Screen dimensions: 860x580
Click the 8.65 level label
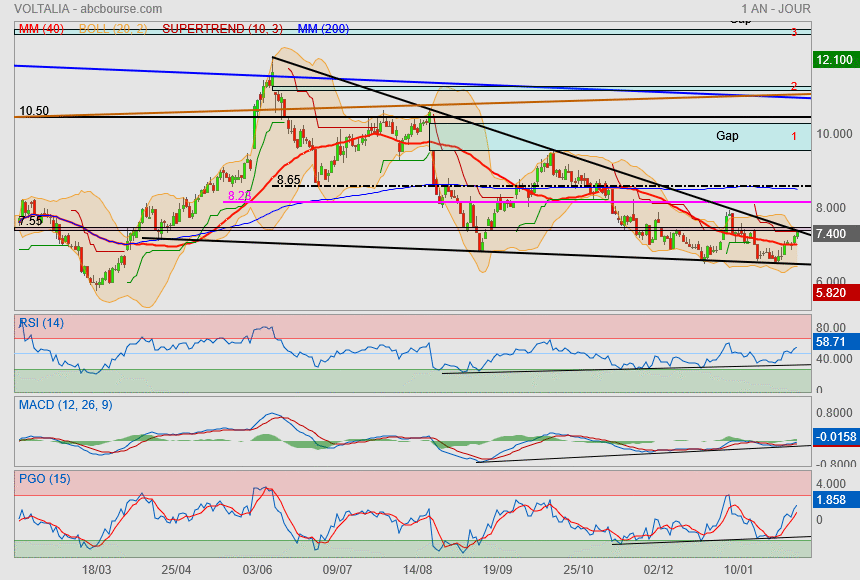click(288, 179)
